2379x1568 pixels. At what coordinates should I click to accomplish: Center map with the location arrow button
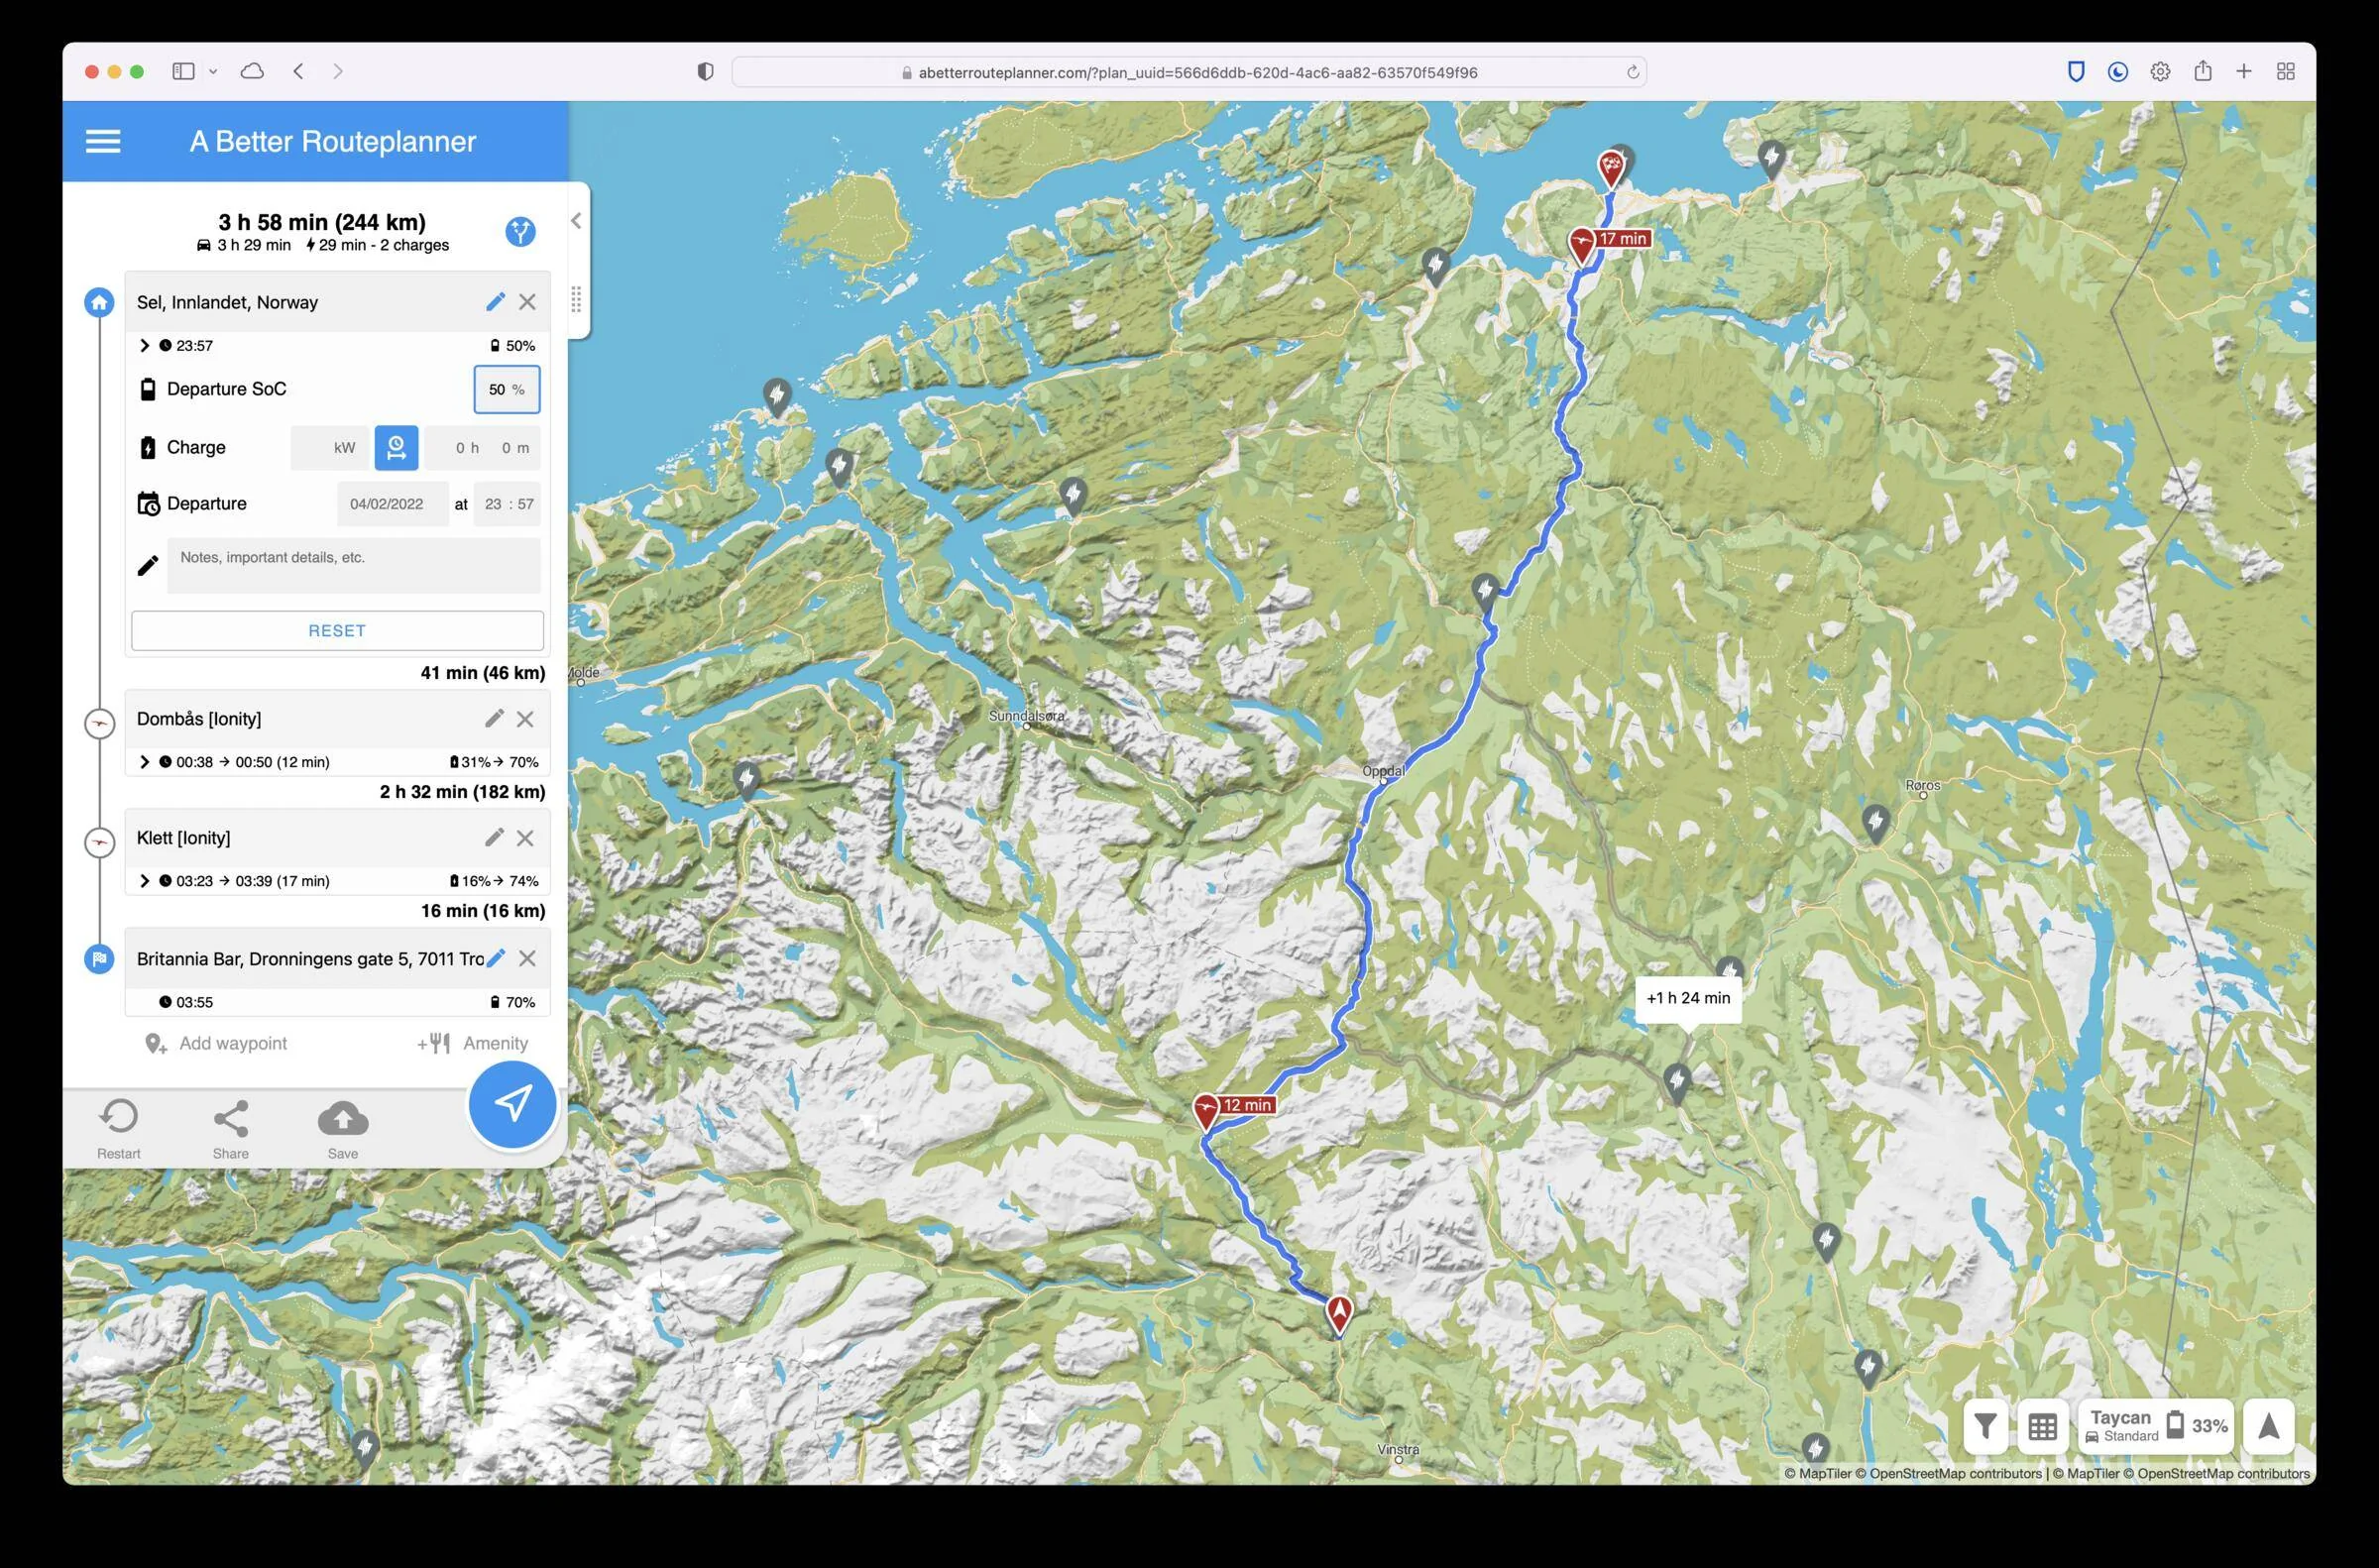[2269, 1426]
